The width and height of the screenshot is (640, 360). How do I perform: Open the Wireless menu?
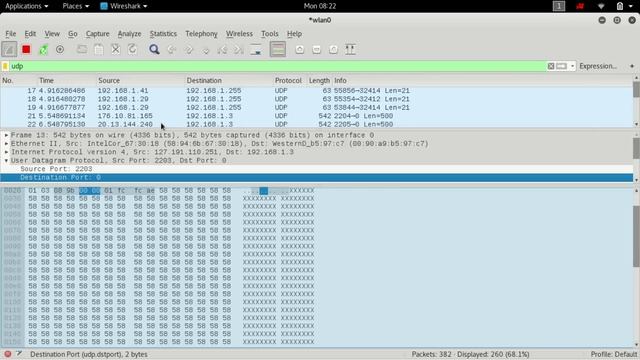click(239, 34)
